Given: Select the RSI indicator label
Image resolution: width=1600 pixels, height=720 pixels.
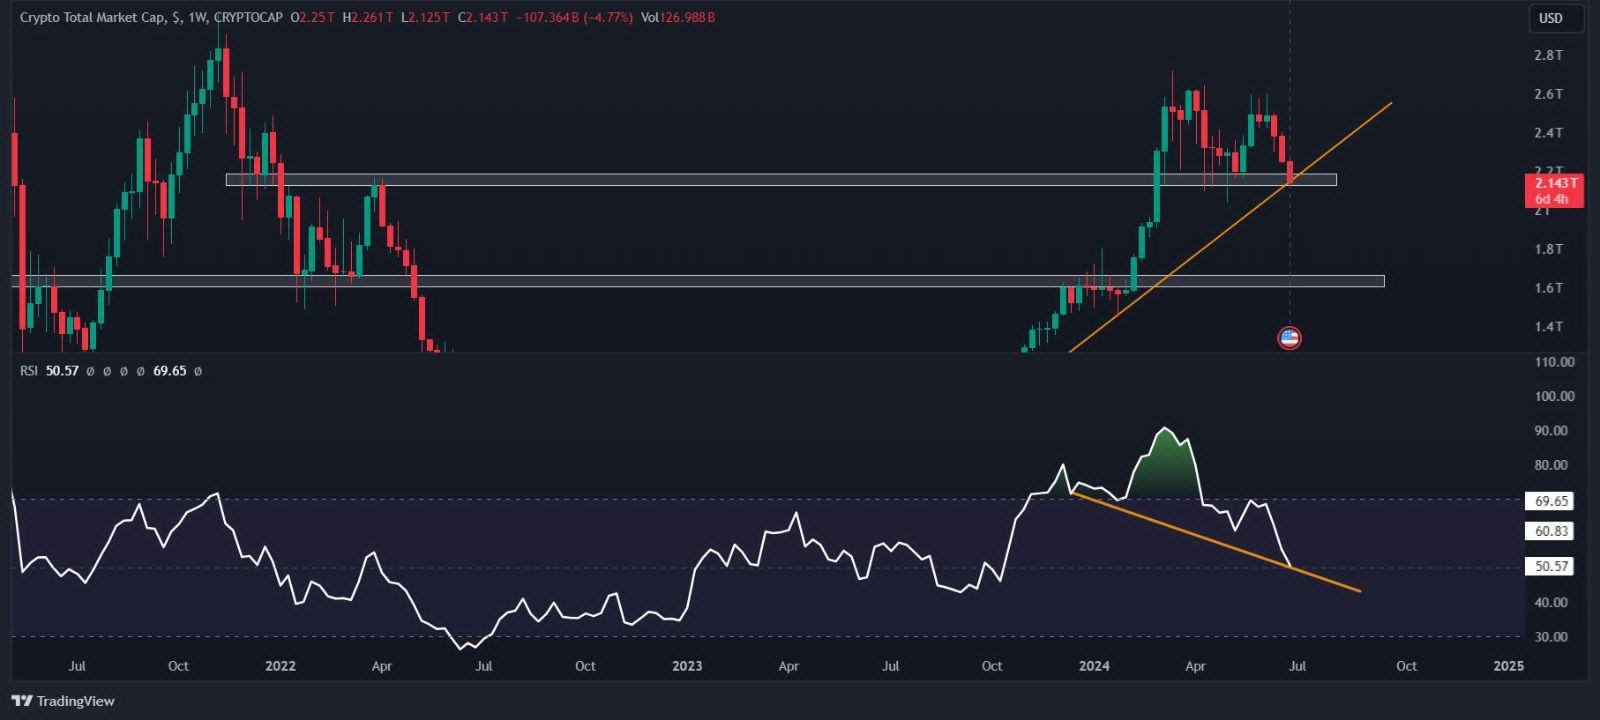Looking at the screenshot, I should 29,371.
